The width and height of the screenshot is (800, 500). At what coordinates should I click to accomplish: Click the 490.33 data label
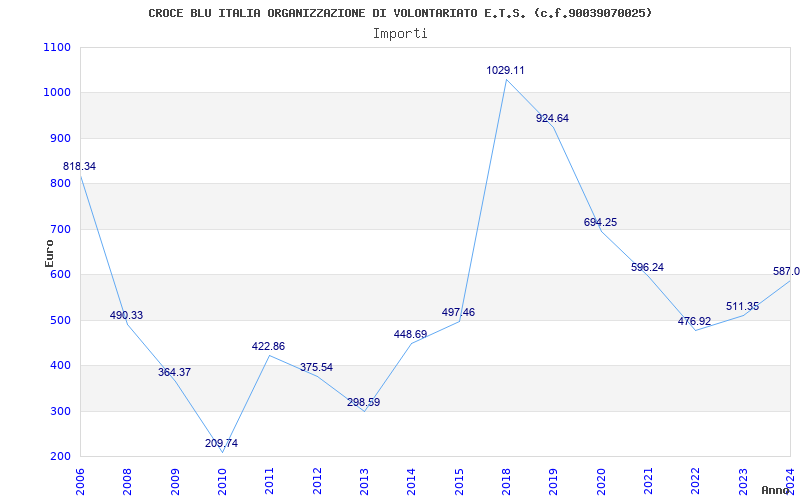(127, 315)
